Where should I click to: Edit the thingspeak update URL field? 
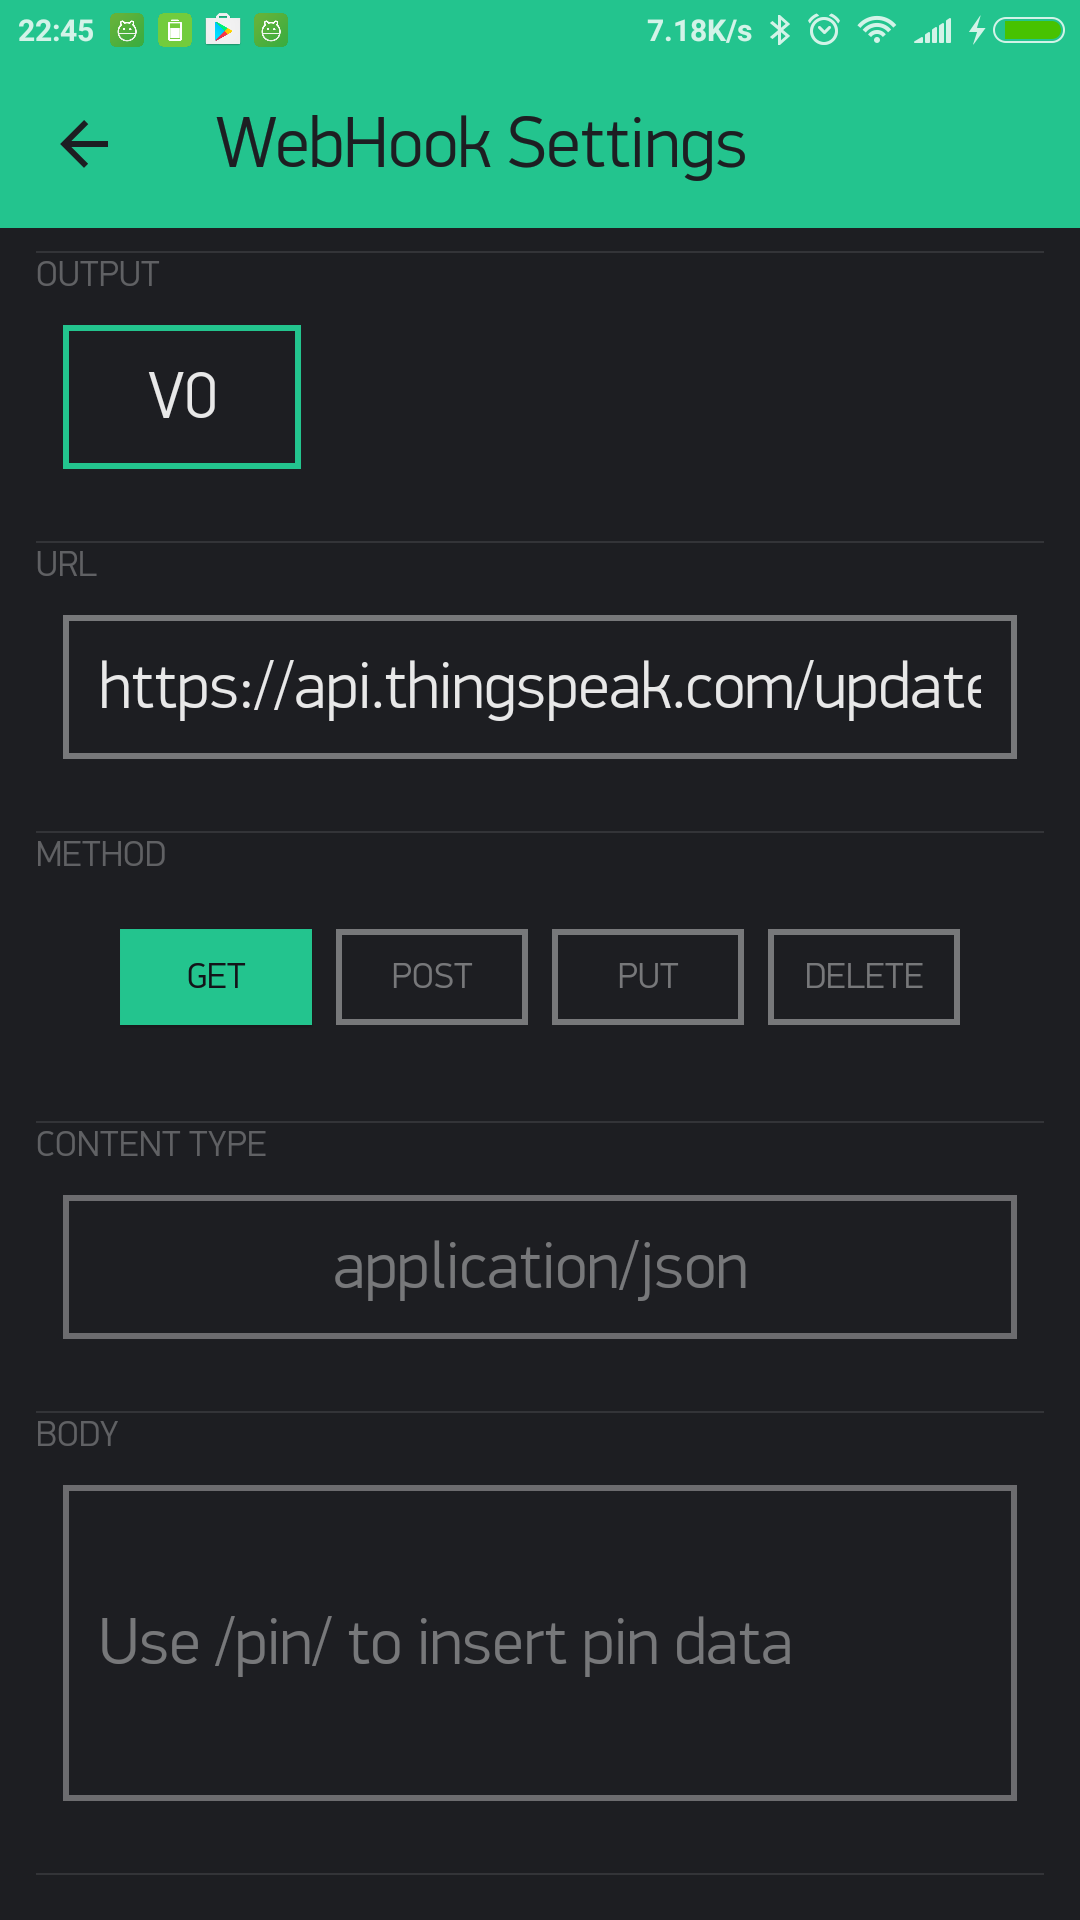(x=540, y=686)
